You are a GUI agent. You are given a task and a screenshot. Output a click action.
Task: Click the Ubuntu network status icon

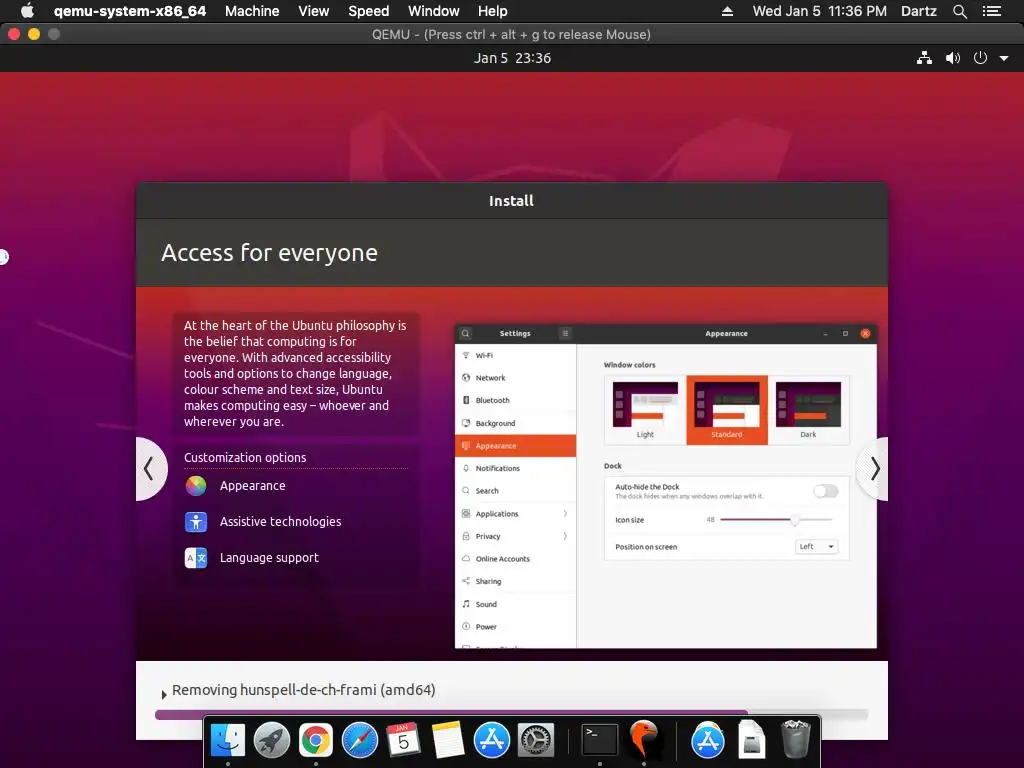924,58
